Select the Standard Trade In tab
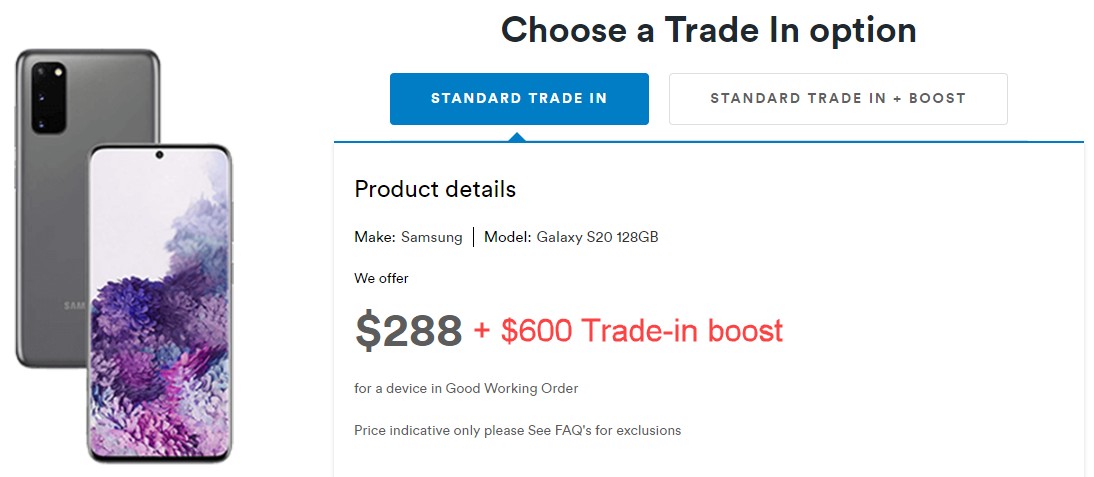The height and width of the screenshot is (477, 1094). [519, 99]
